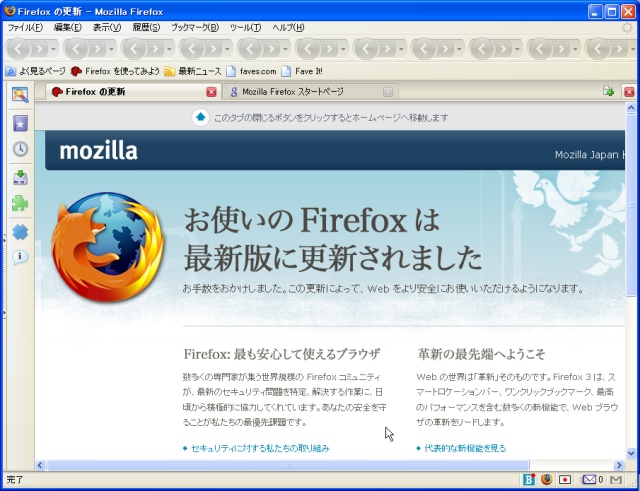Click the leftmost Back arrow in toolbar

pyautogui.click(x=18, y=49)
